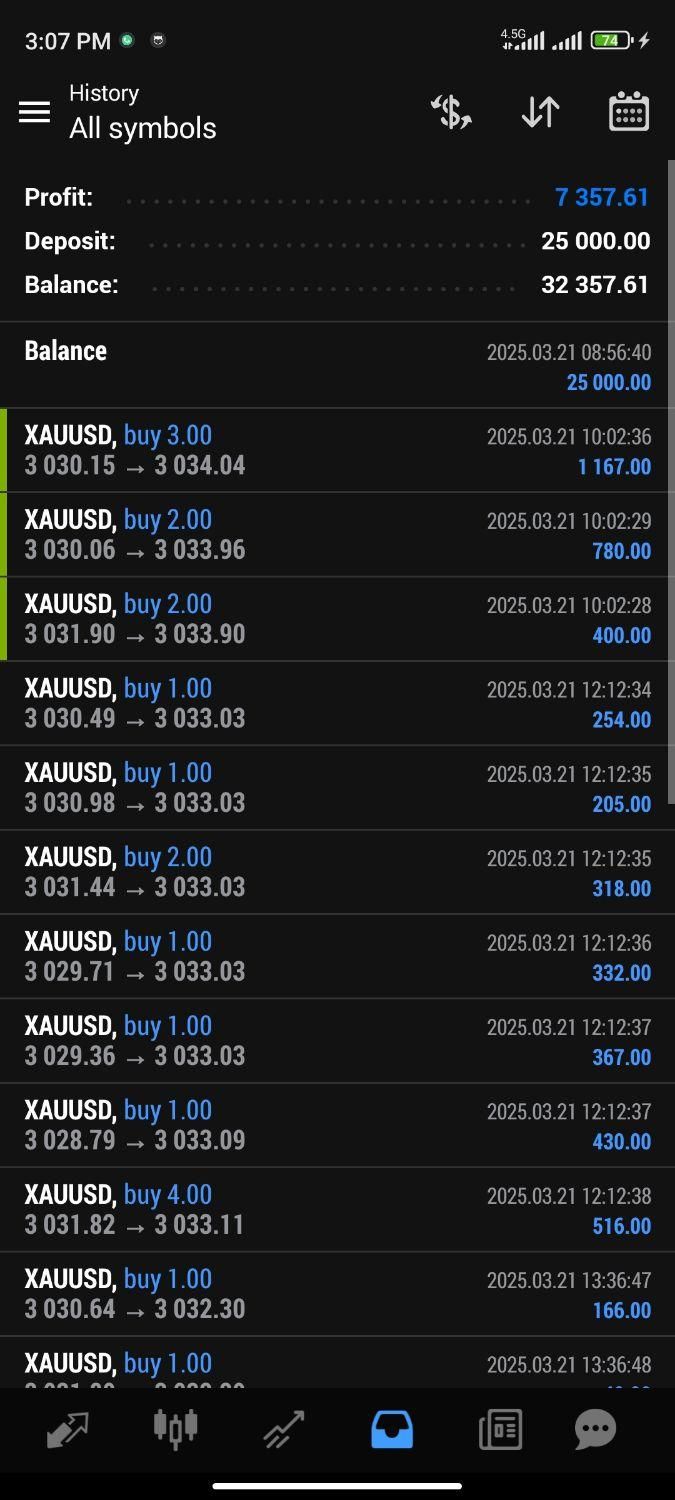Select XAUUSD trade opened at 3 031.90
This screenshot has width=675, height=1500.
pos(337,619)
